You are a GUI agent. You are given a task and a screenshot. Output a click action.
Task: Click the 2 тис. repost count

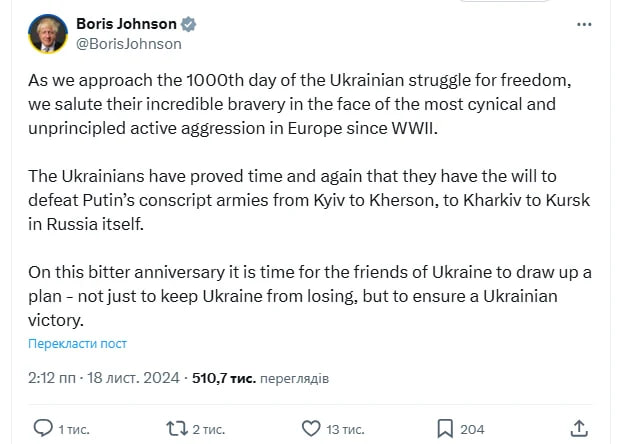(x=209, y=429)
